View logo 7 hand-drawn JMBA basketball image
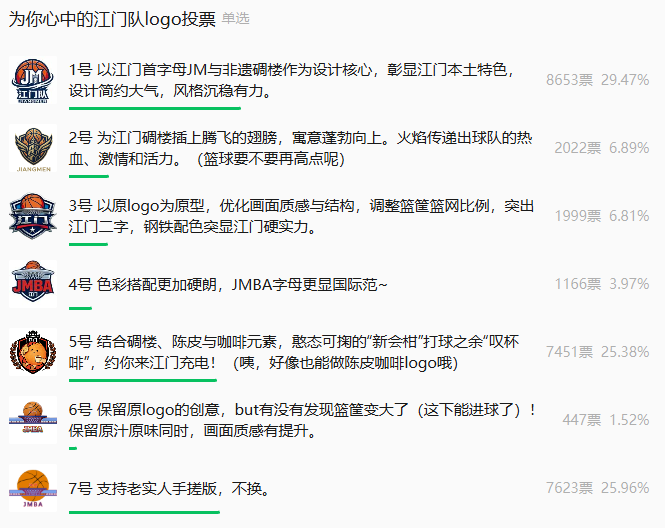Screen dimensions: 665x528 pyautogui.click(x=33, y=488)
